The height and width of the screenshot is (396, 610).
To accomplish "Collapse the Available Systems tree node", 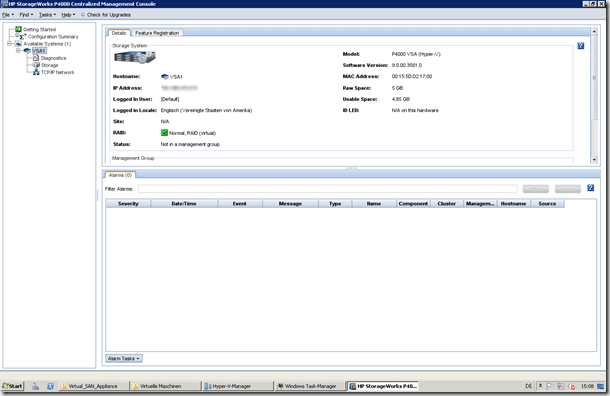I will (9, 44).
